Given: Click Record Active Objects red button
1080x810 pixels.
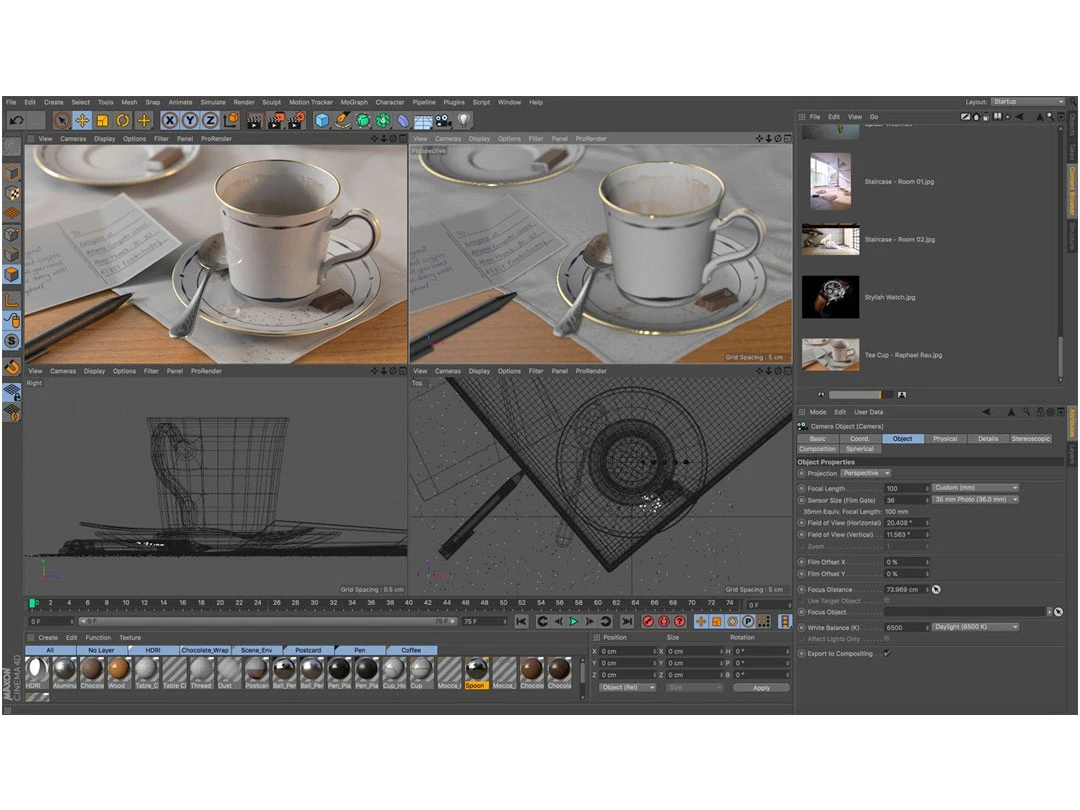Looking at the screenshot, I should pyautogui.click(x=648, y=621).
